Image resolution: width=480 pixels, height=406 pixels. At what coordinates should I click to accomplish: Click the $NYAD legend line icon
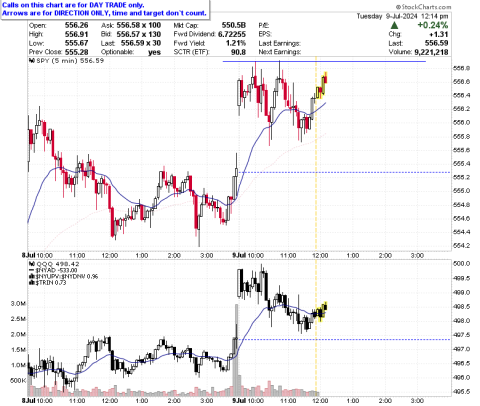point(32,270)
